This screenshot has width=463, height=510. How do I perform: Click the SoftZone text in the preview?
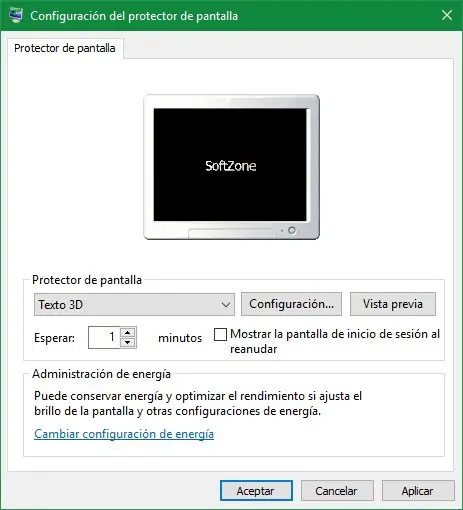click(x=231, y=166)
